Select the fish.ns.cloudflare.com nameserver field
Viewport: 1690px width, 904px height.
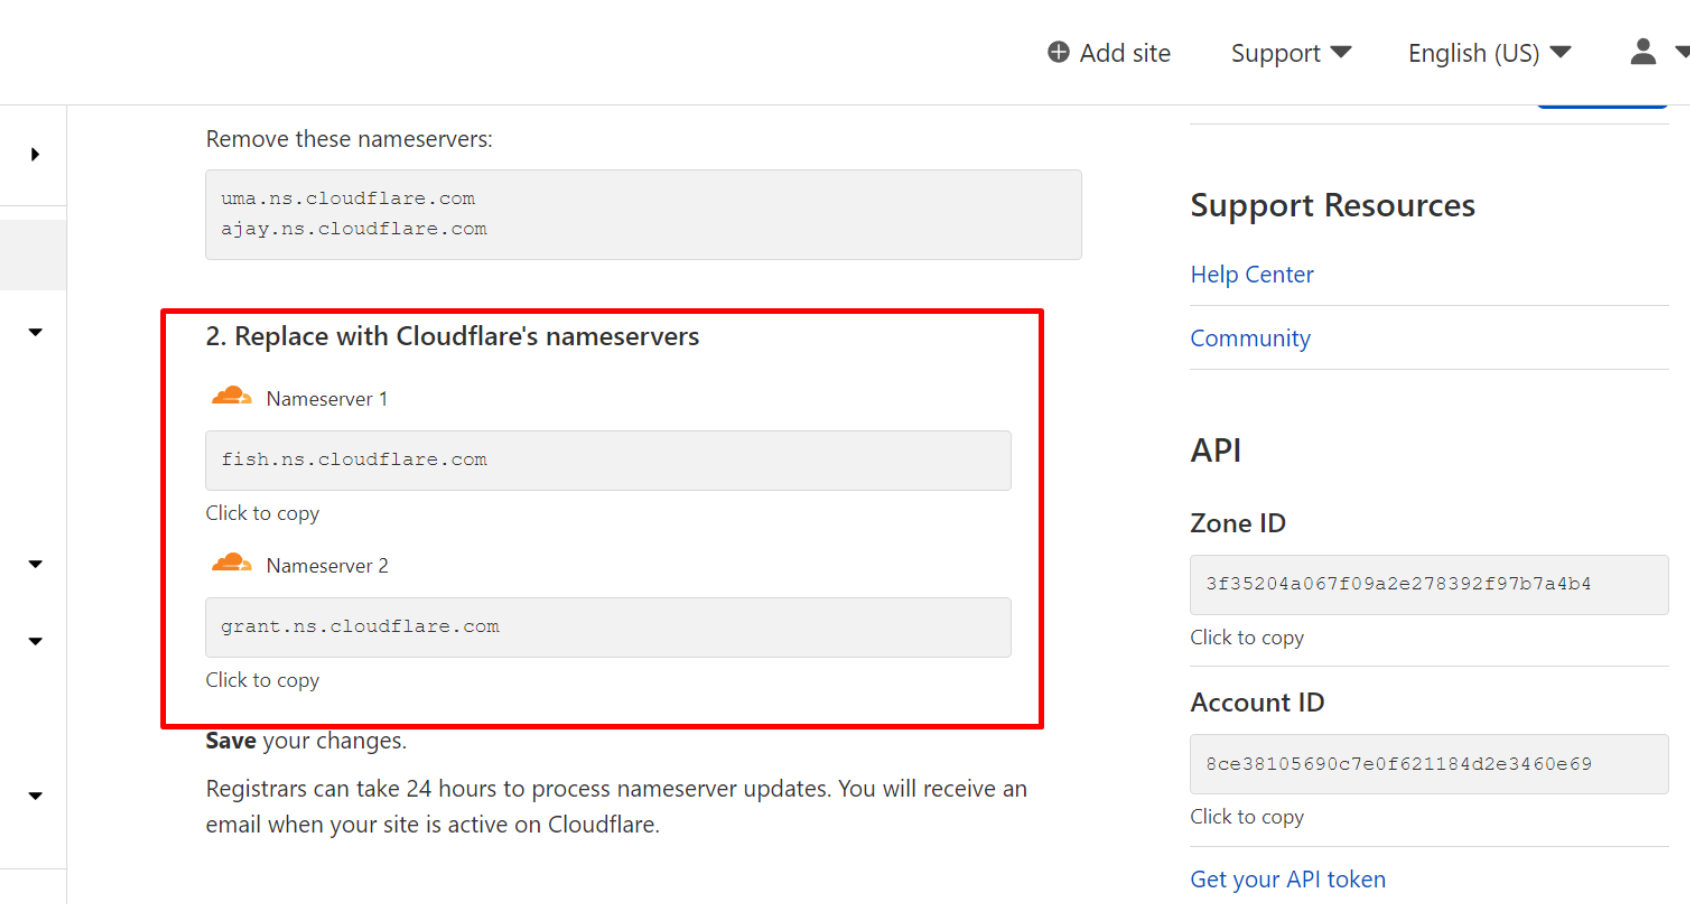pyautogui.click(x=607, y=460)
